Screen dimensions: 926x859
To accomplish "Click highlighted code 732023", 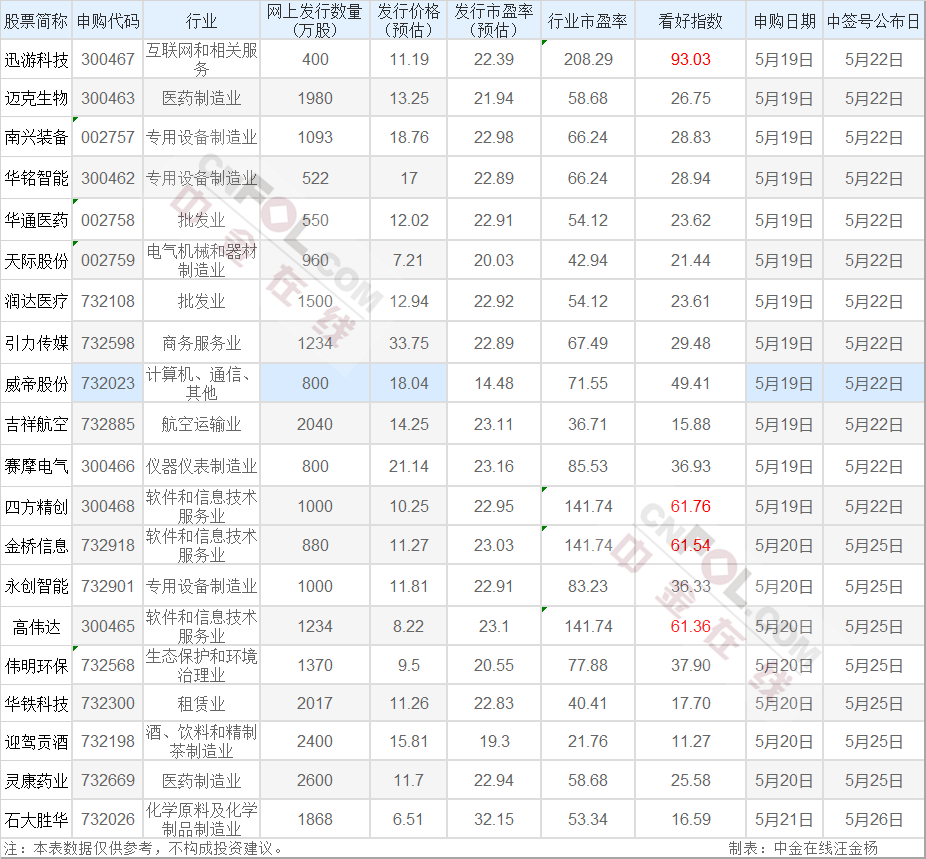I will (108, 384).
